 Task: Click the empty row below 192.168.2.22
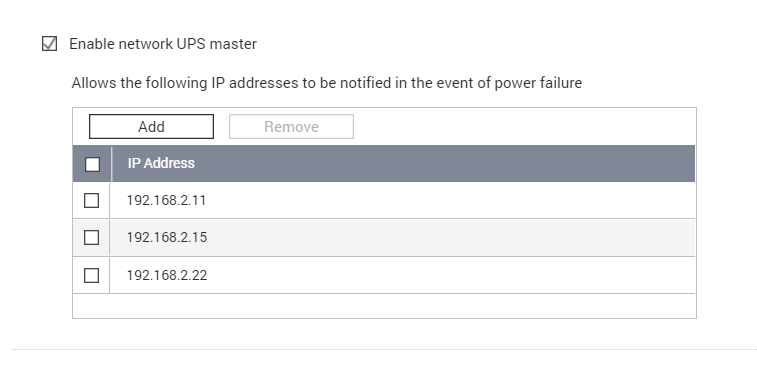(x=384, y=306)
